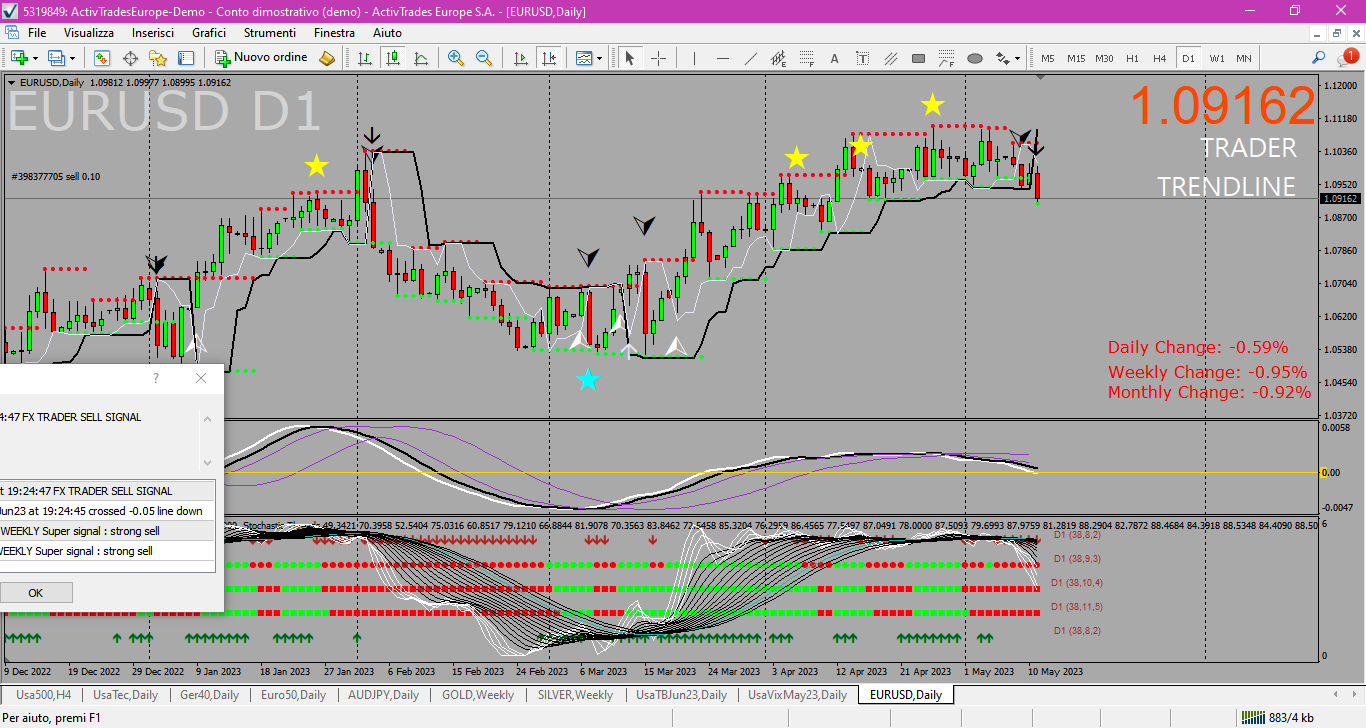Image resolution: width=1366 pixels, height=728 pixels.
Task: Select the text label T tool
Action: pyautogui.click(x=862, y=58)
